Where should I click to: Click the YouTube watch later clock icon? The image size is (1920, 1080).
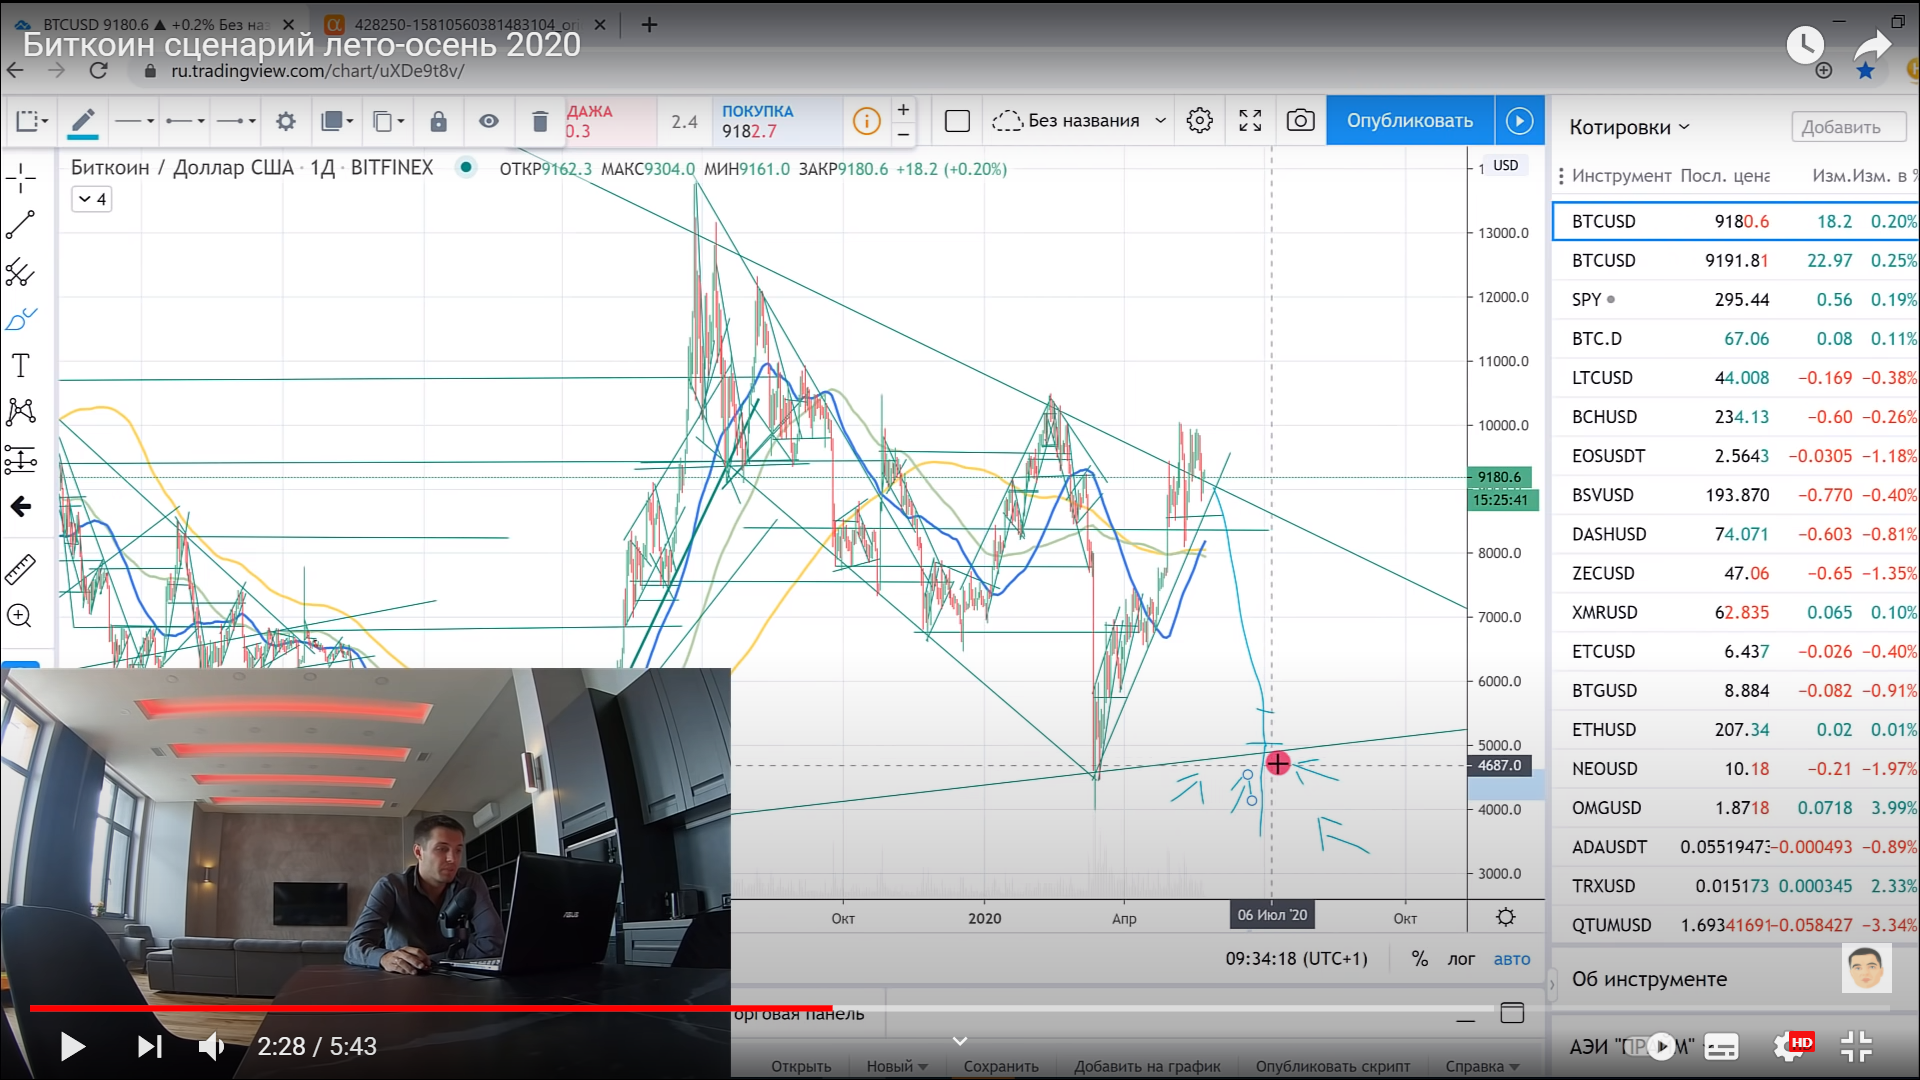click(x=1805, y=45)
